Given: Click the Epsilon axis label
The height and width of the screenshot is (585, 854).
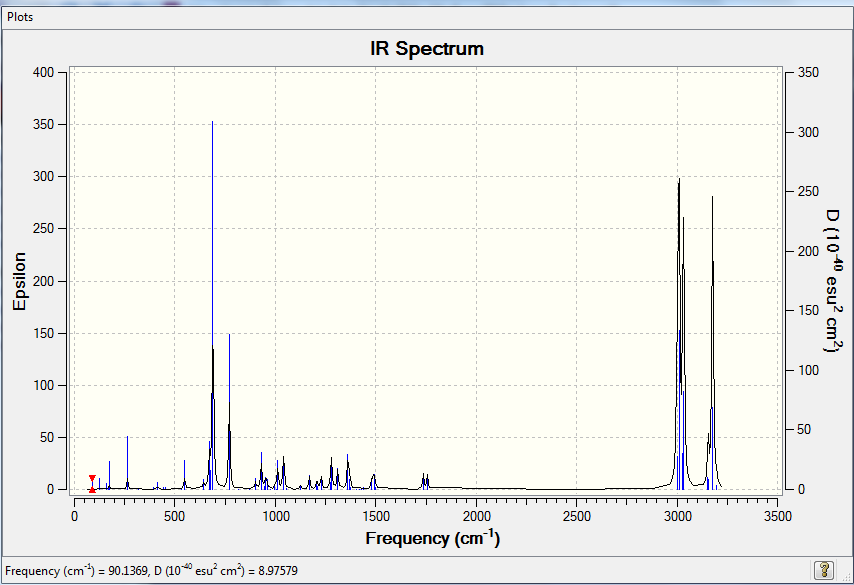Looking at the screenshot, I should (x=20, y=282).
